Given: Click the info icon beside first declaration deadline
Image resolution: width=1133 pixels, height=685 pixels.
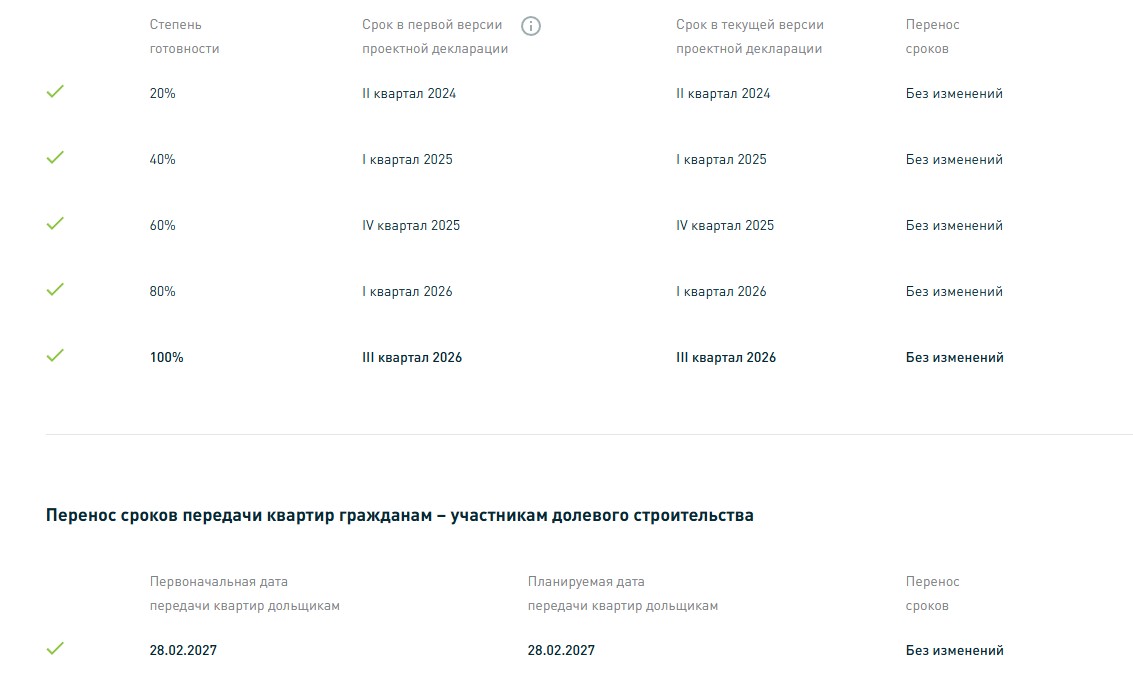Looking at the screenshot, I should (531, 26).
